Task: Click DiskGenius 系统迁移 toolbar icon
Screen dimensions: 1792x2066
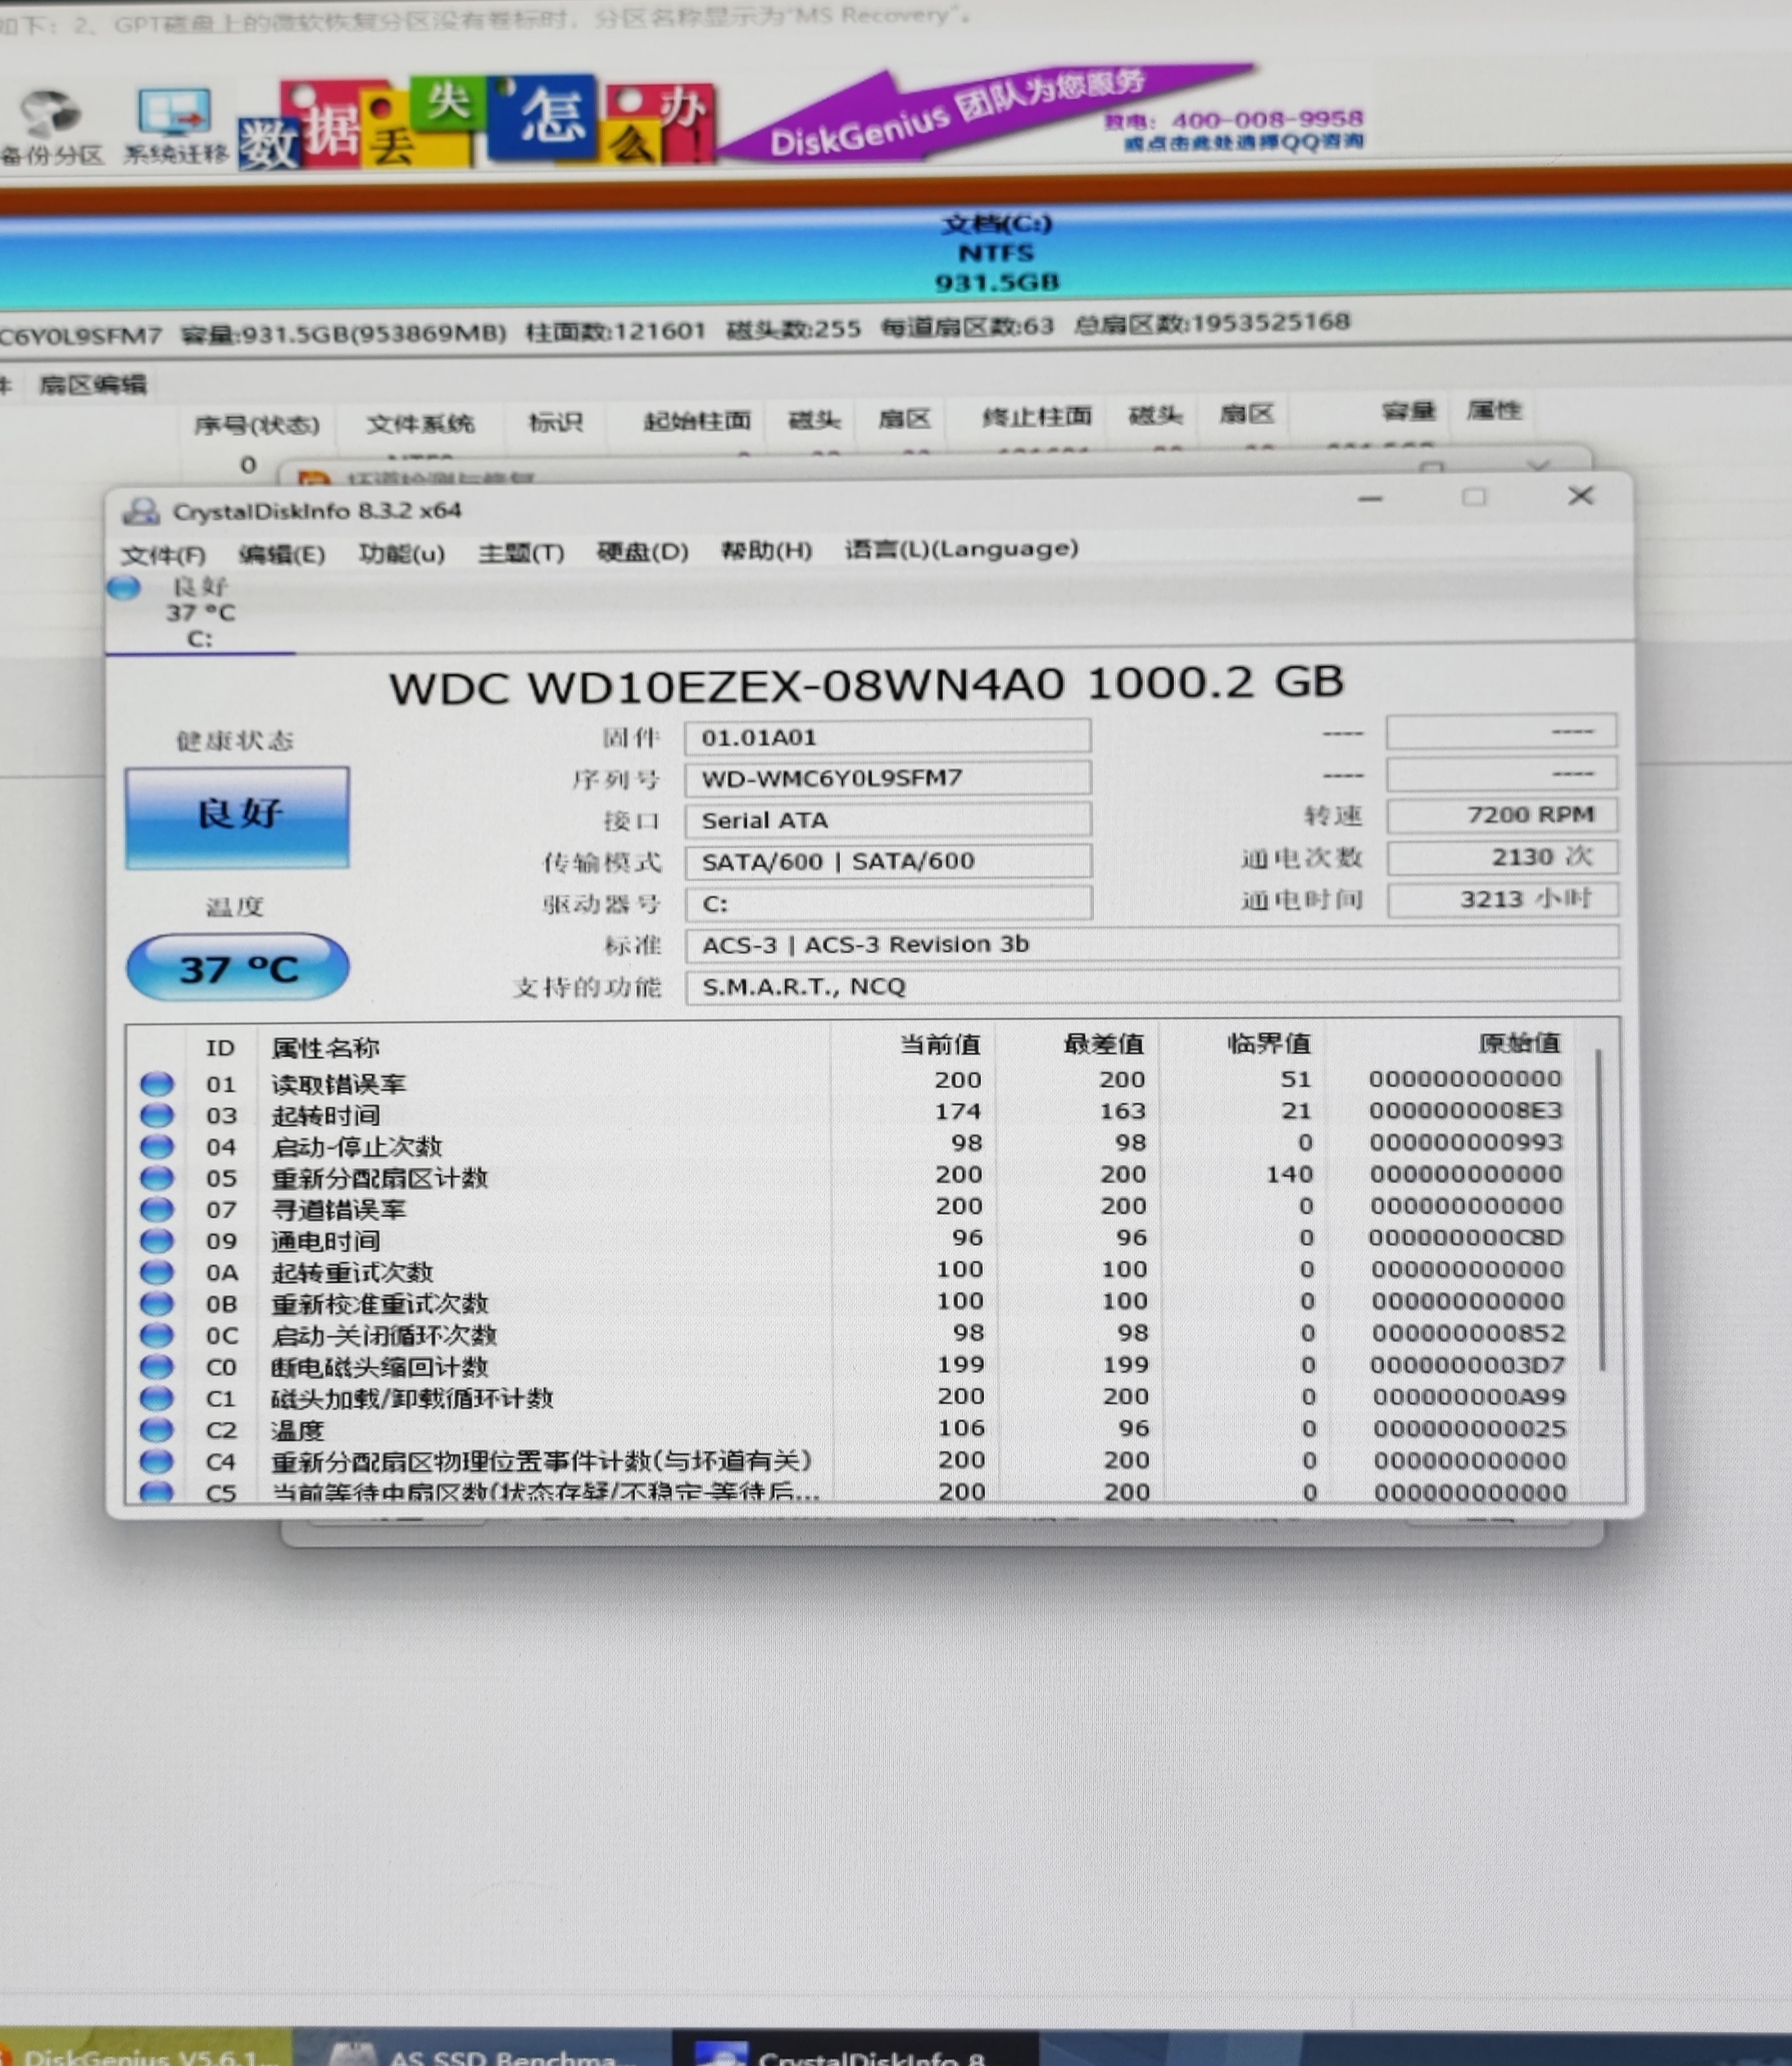Action: coord(176,125)
